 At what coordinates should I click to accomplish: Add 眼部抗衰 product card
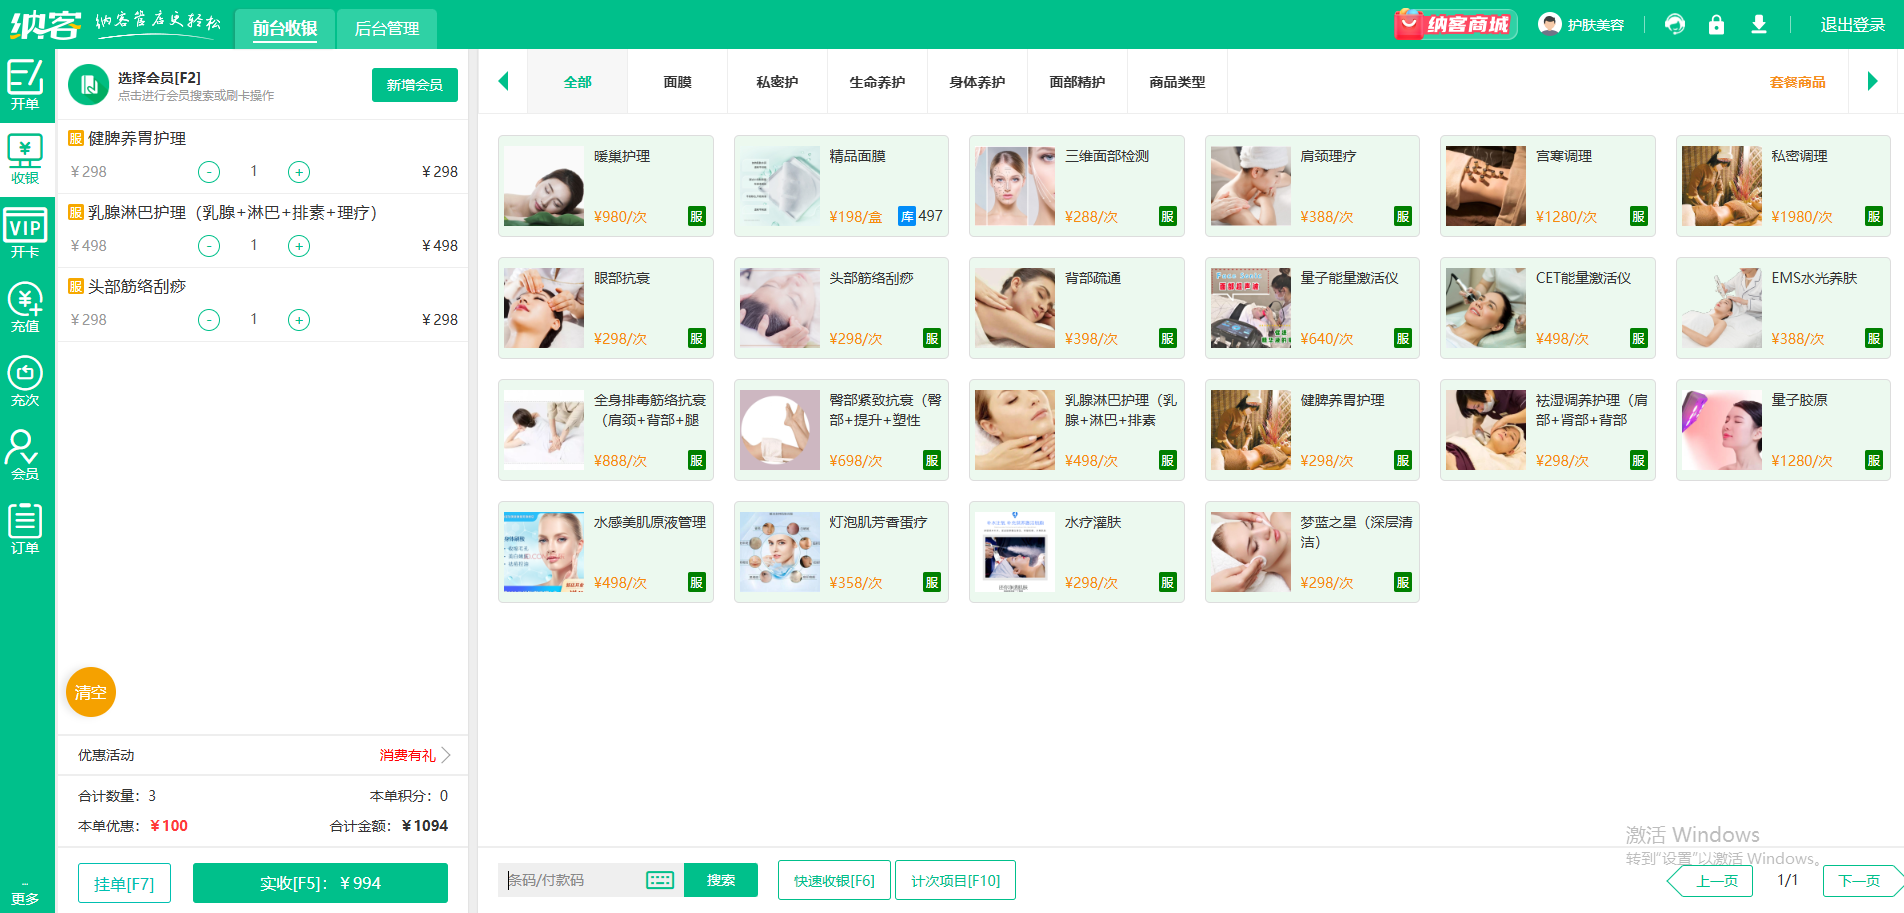606,308
